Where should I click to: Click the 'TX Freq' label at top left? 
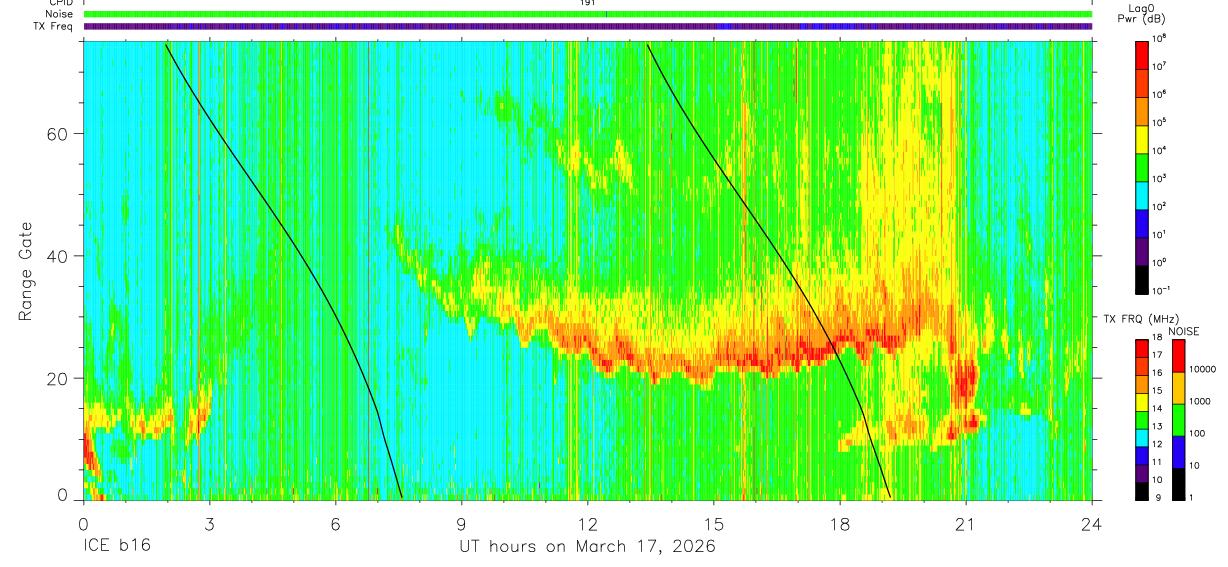54,26
